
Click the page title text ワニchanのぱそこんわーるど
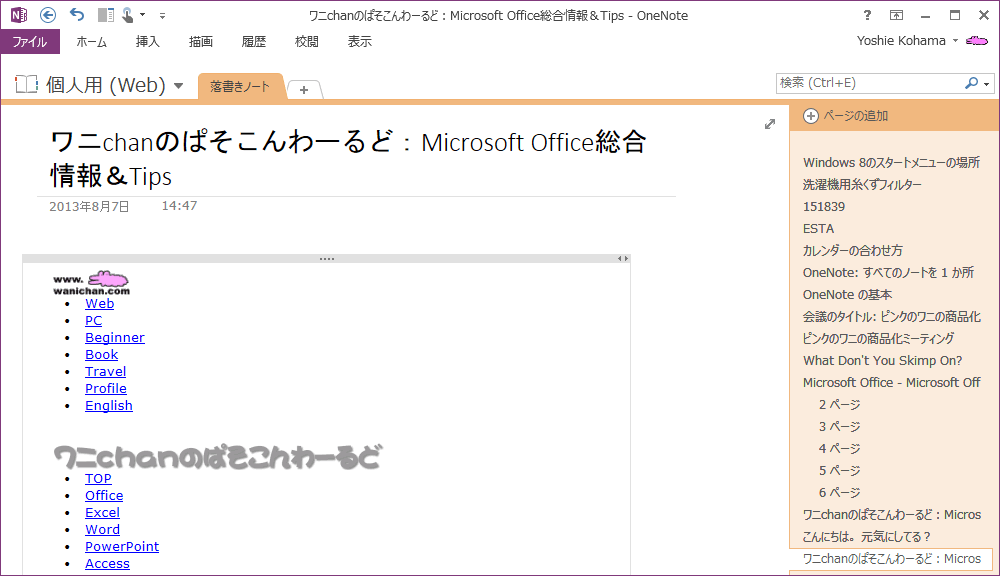coord(221,142)
